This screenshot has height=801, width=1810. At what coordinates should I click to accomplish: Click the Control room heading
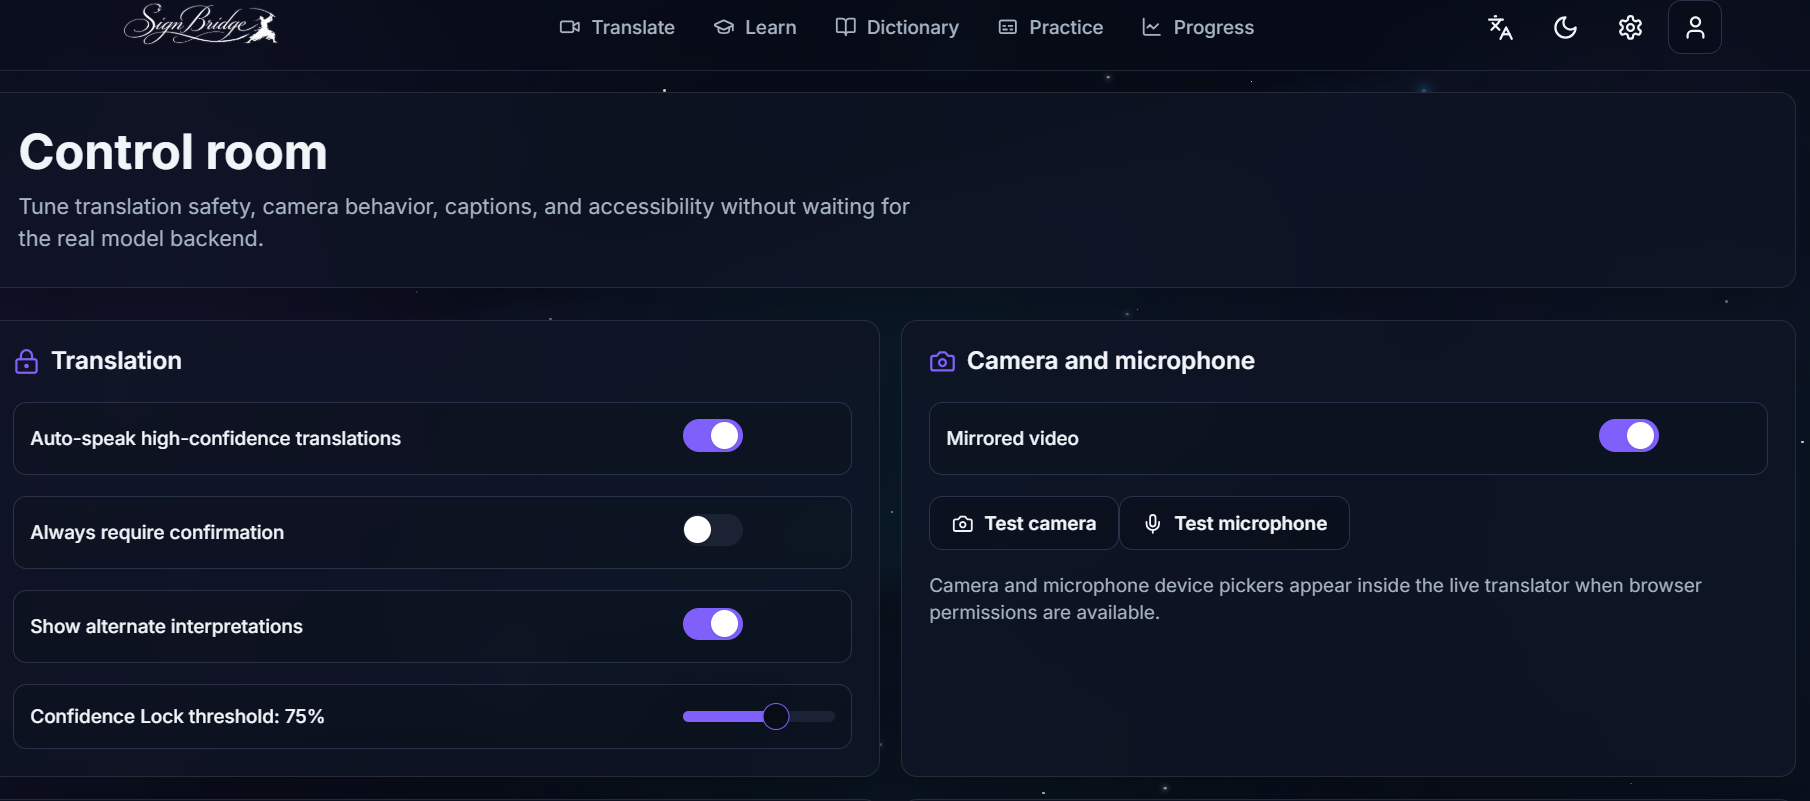[x=173, y=152]
